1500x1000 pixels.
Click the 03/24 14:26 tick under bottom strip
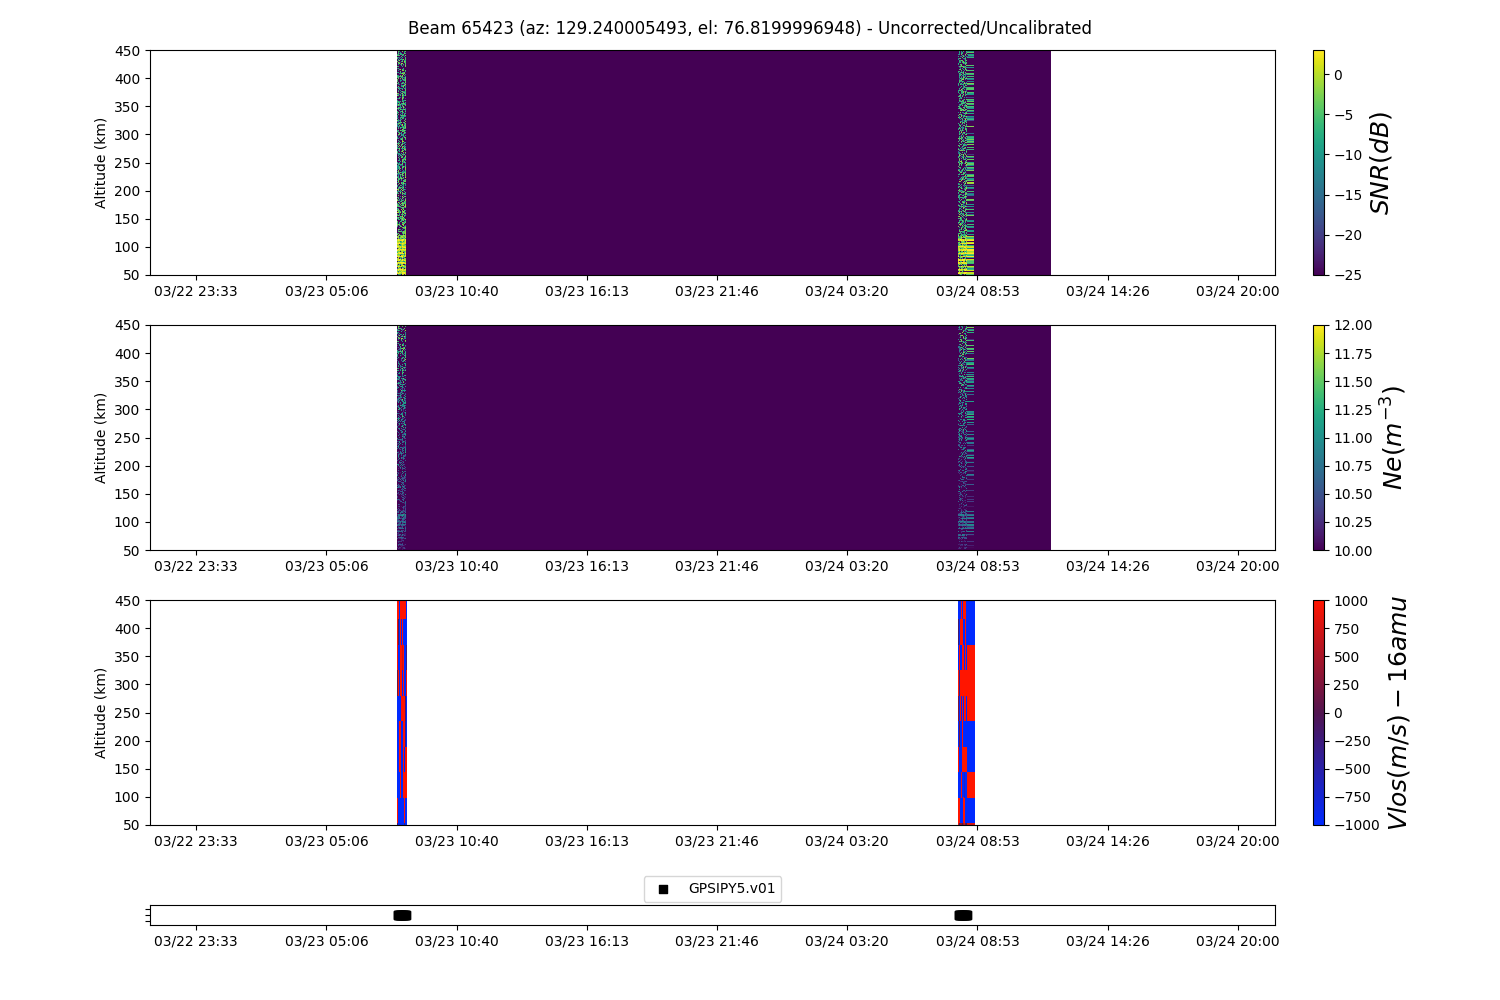[1107, 941]
